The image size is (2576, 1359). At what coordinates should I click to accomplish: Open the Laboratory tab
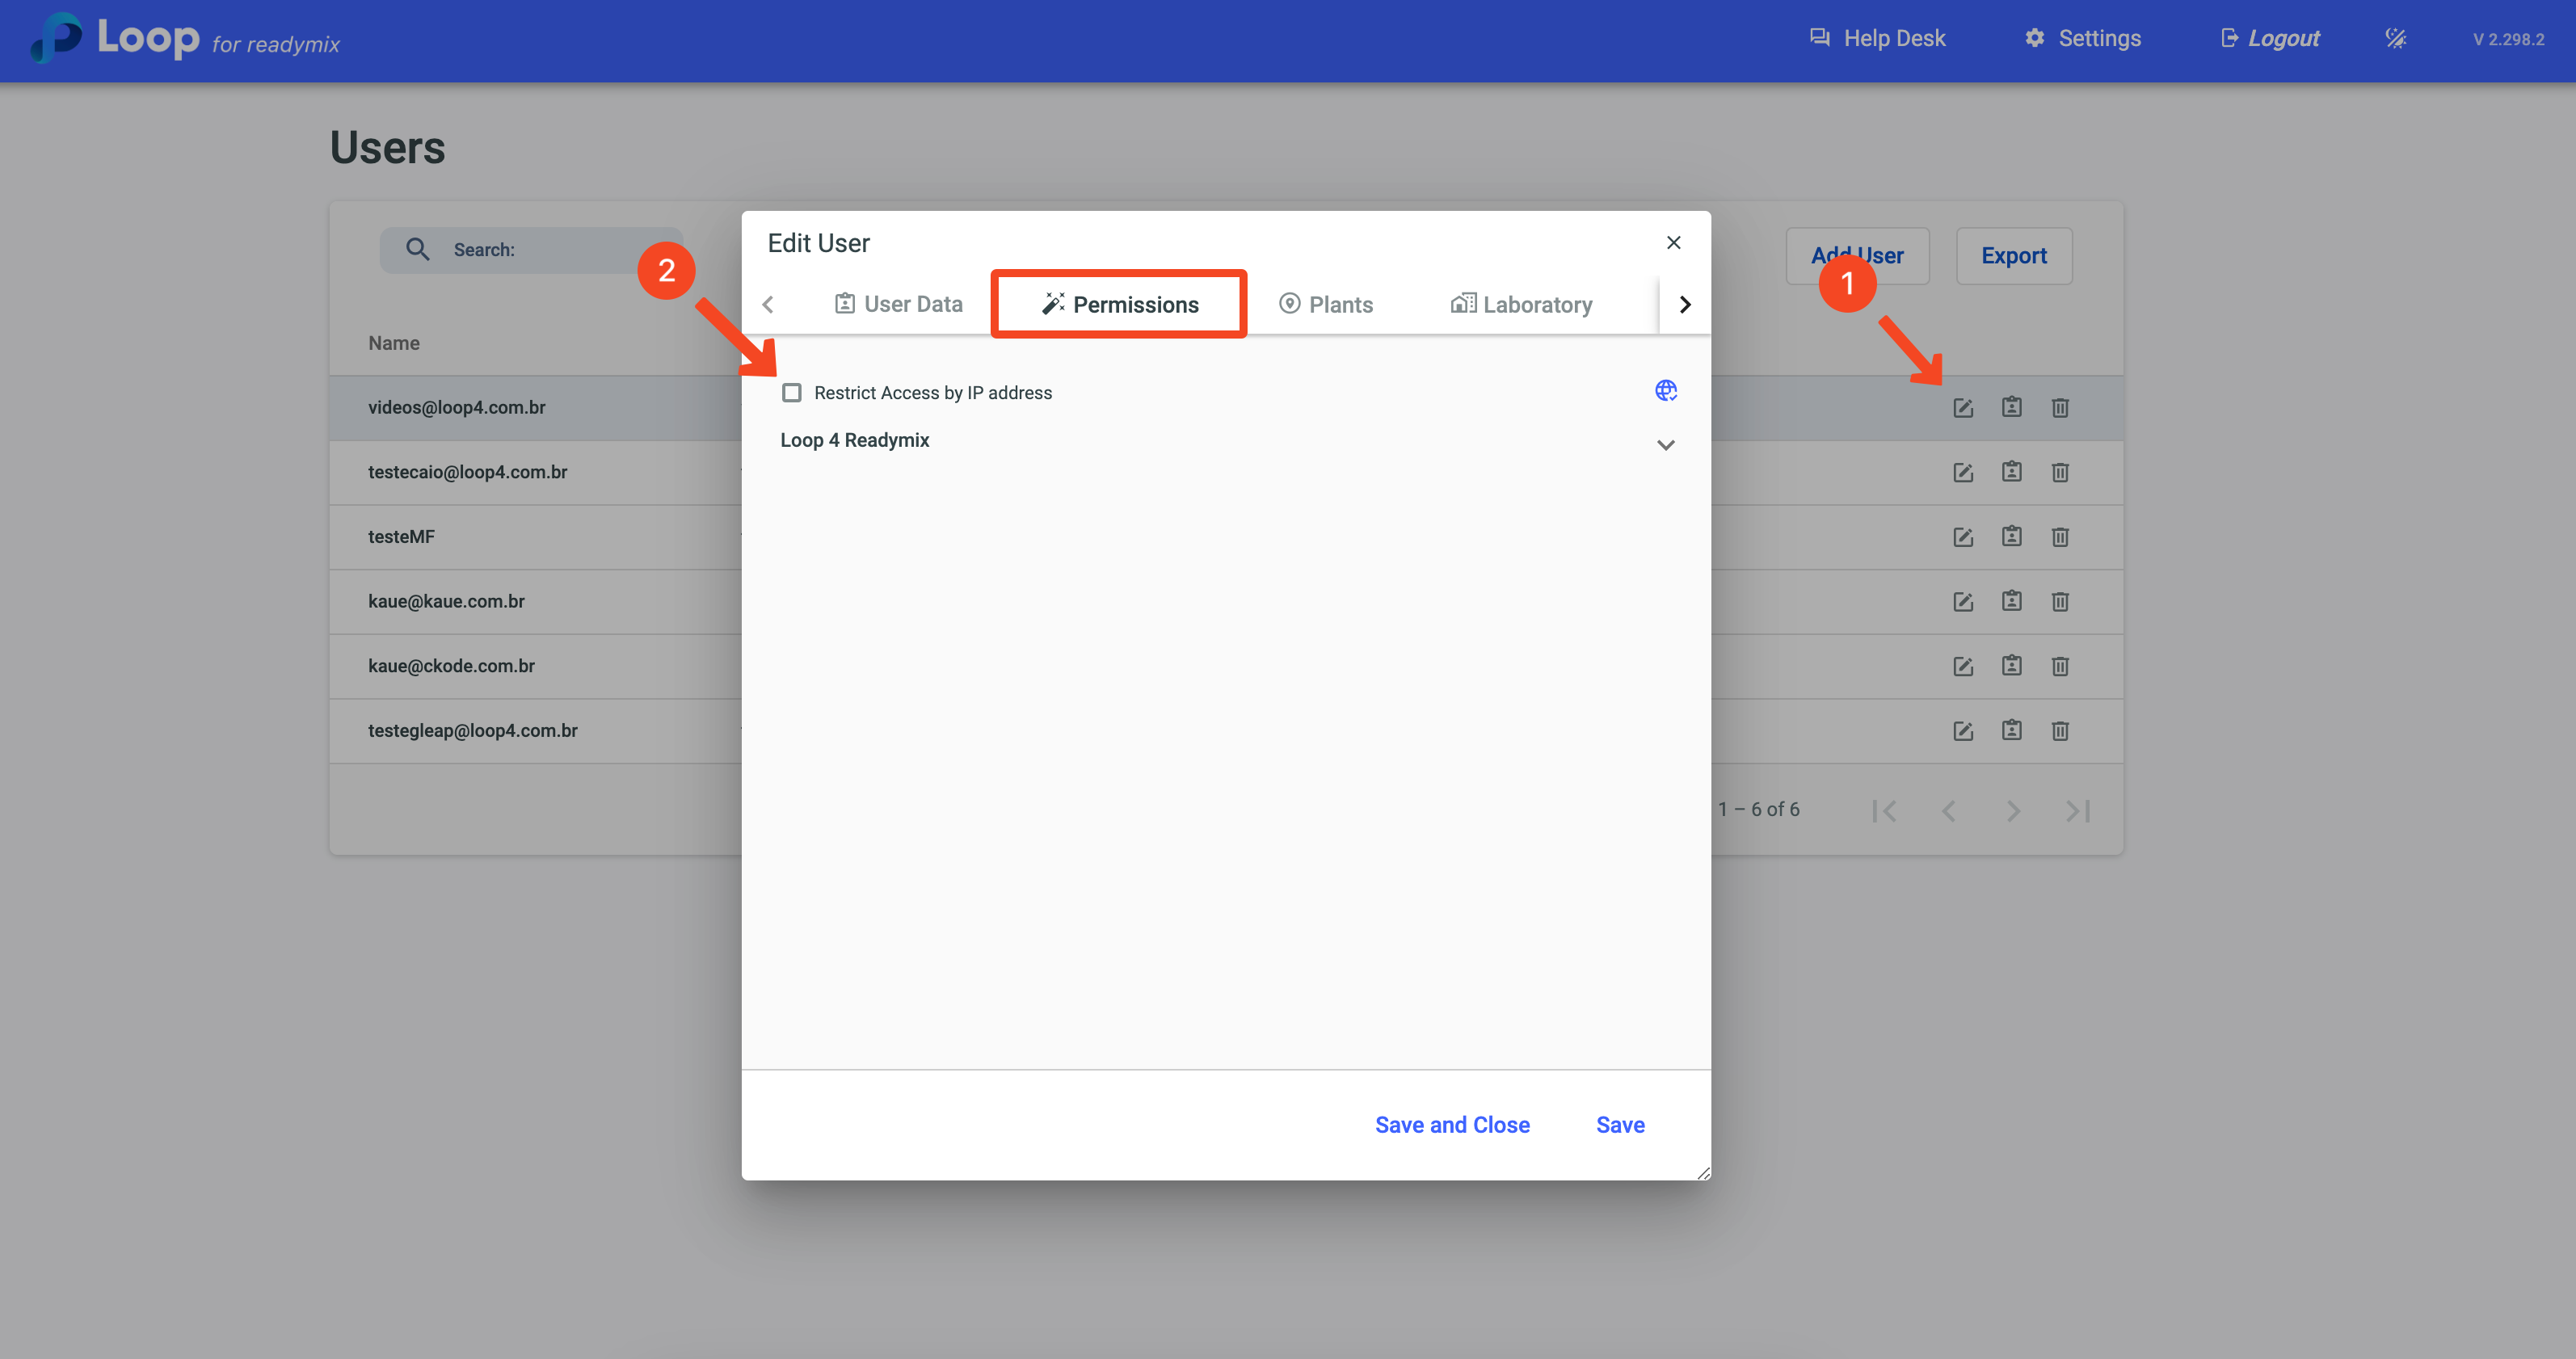(x=1521, y=304)
